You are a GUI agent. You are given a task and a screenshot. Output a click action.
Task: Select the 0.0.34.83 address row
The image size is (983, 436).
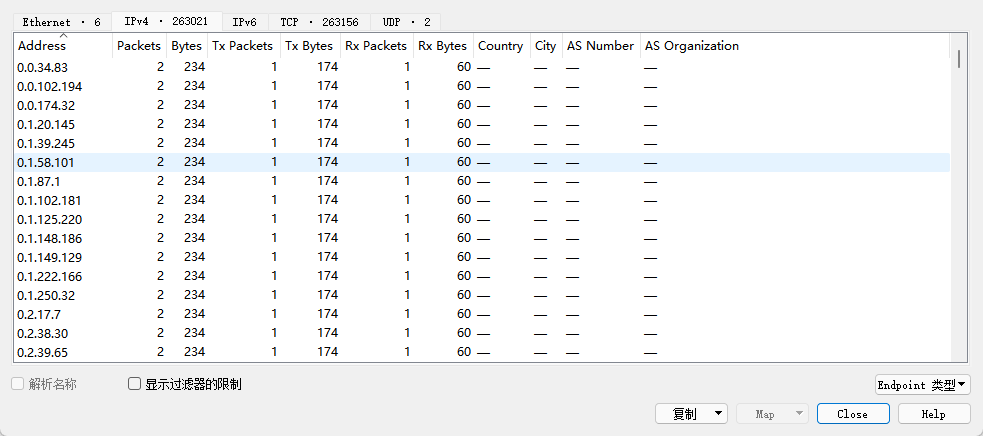(x=481, y=67)
